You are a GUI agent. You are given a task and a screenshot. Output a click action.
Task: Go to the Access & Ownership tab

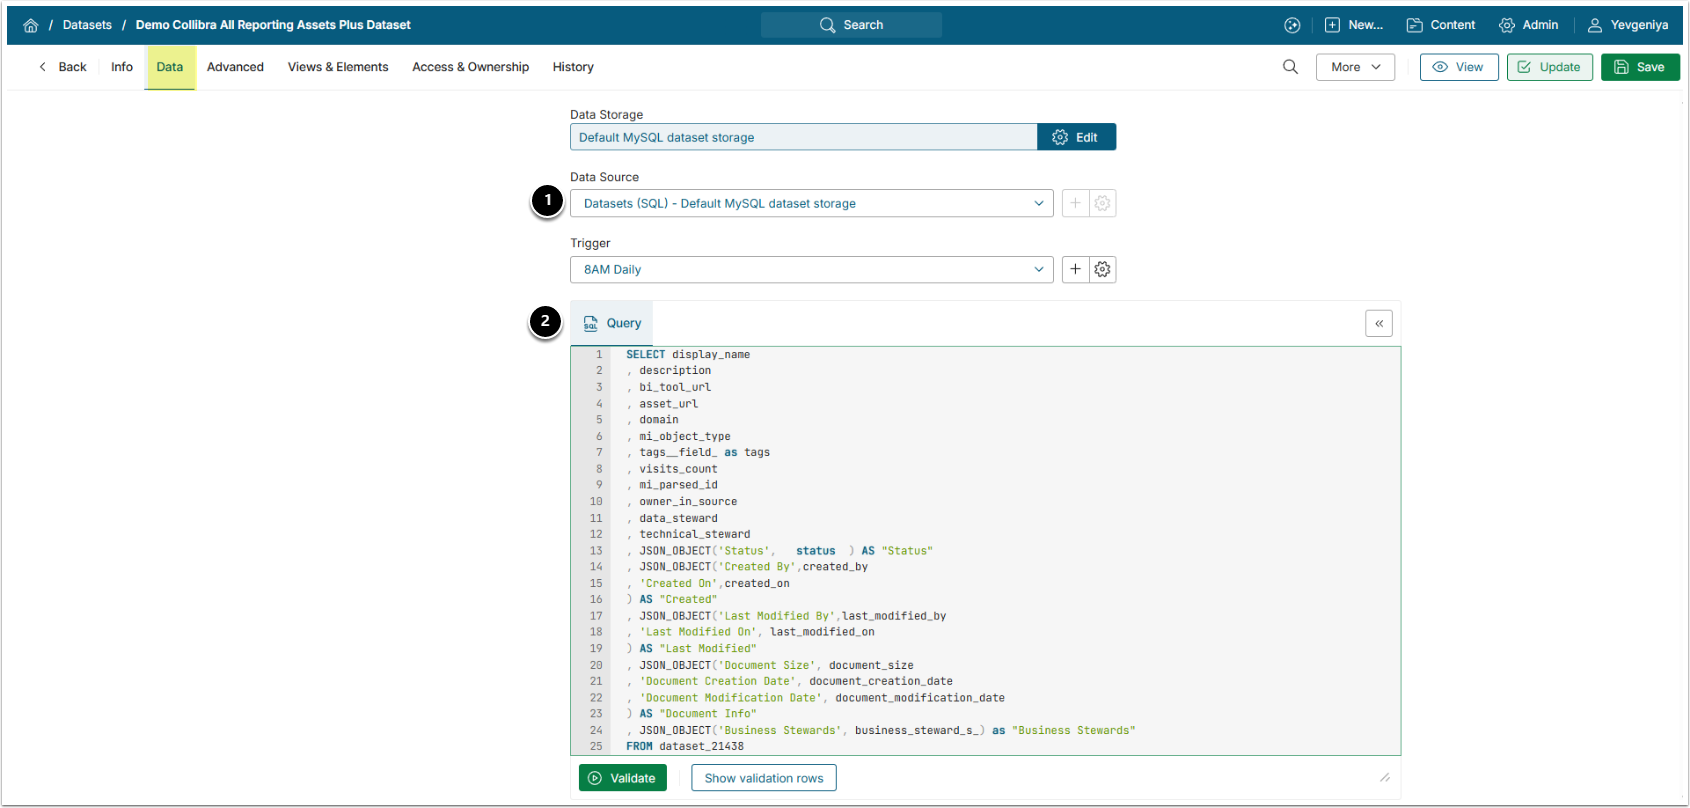click(x=470, y=67)
